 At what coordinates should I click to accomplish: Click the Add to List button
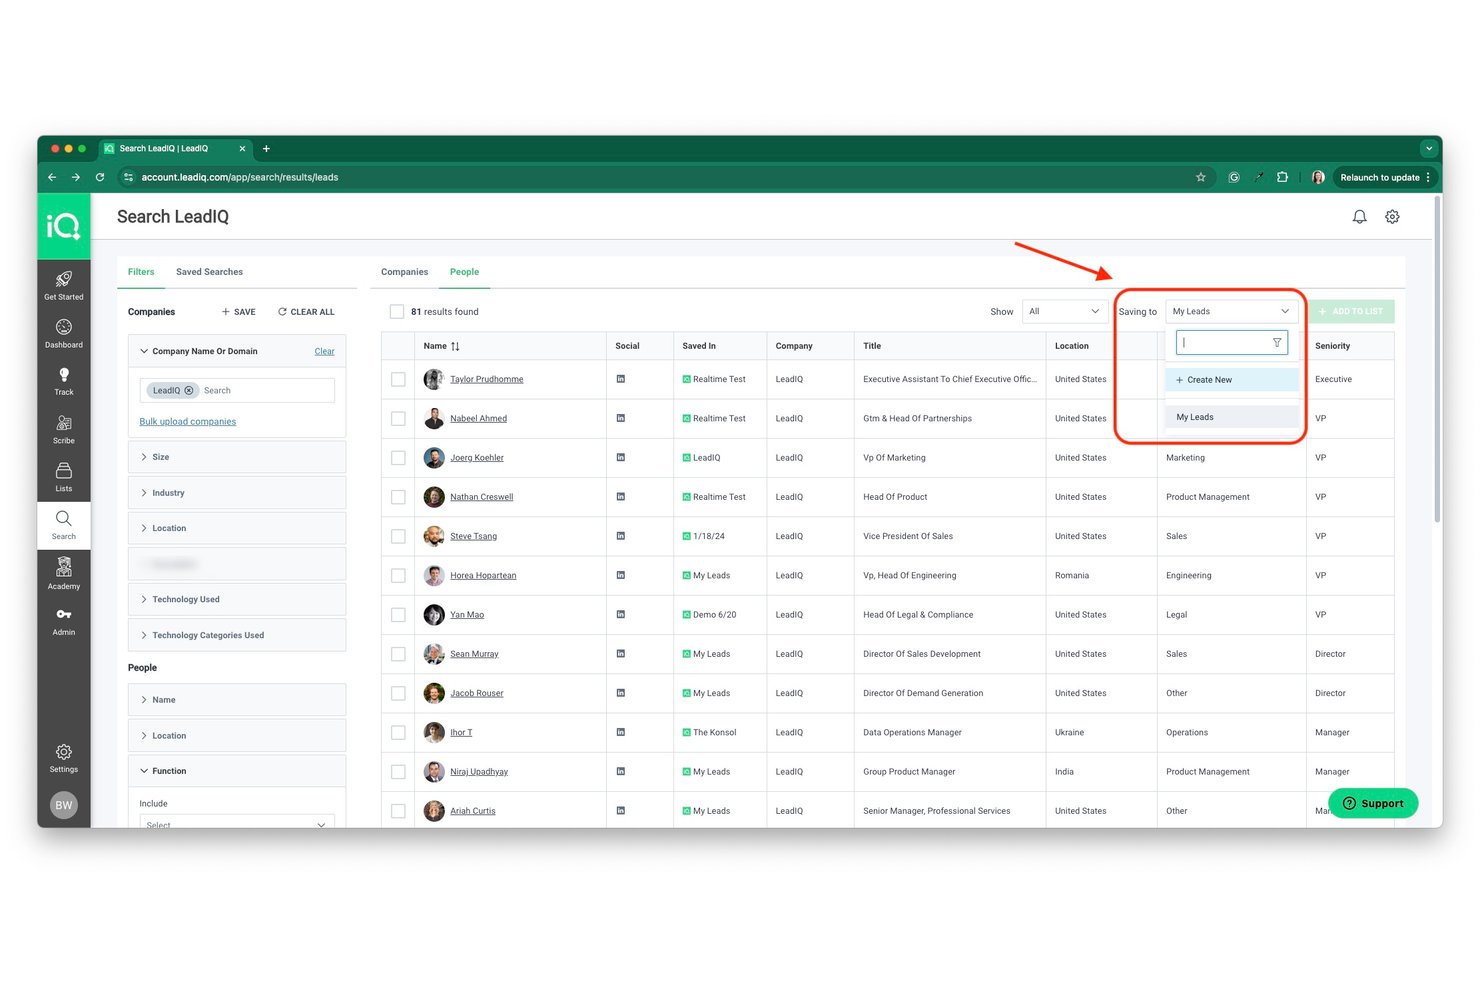tap(1351, 311)
